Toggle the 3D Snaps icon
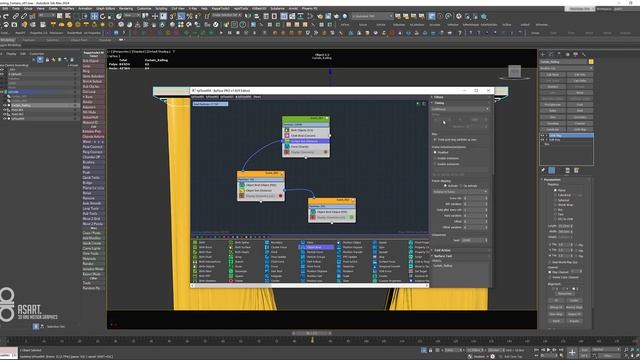Image resolution: width=640 pixels, height=360 pixels. [172, 16]
